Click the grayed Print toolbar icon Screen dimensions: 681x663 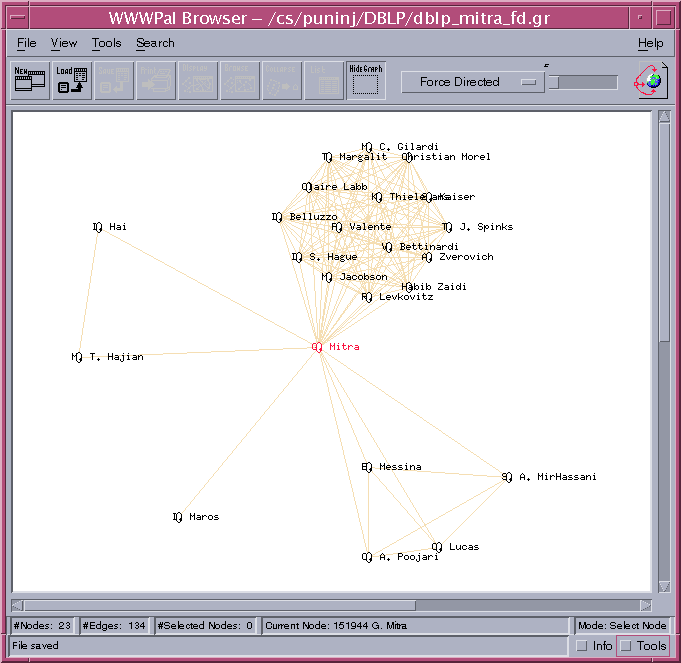tap(156, 81)
